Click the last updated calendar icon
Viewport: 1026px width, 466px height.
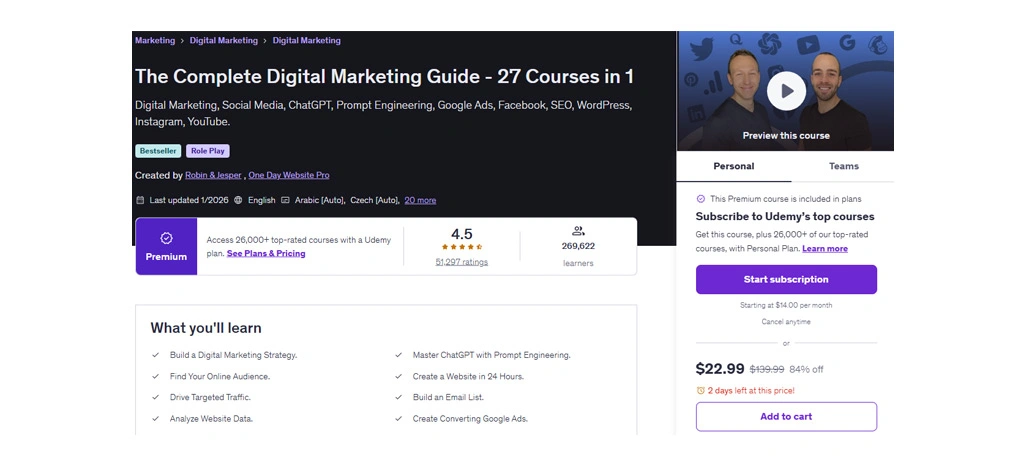(140, 200)
